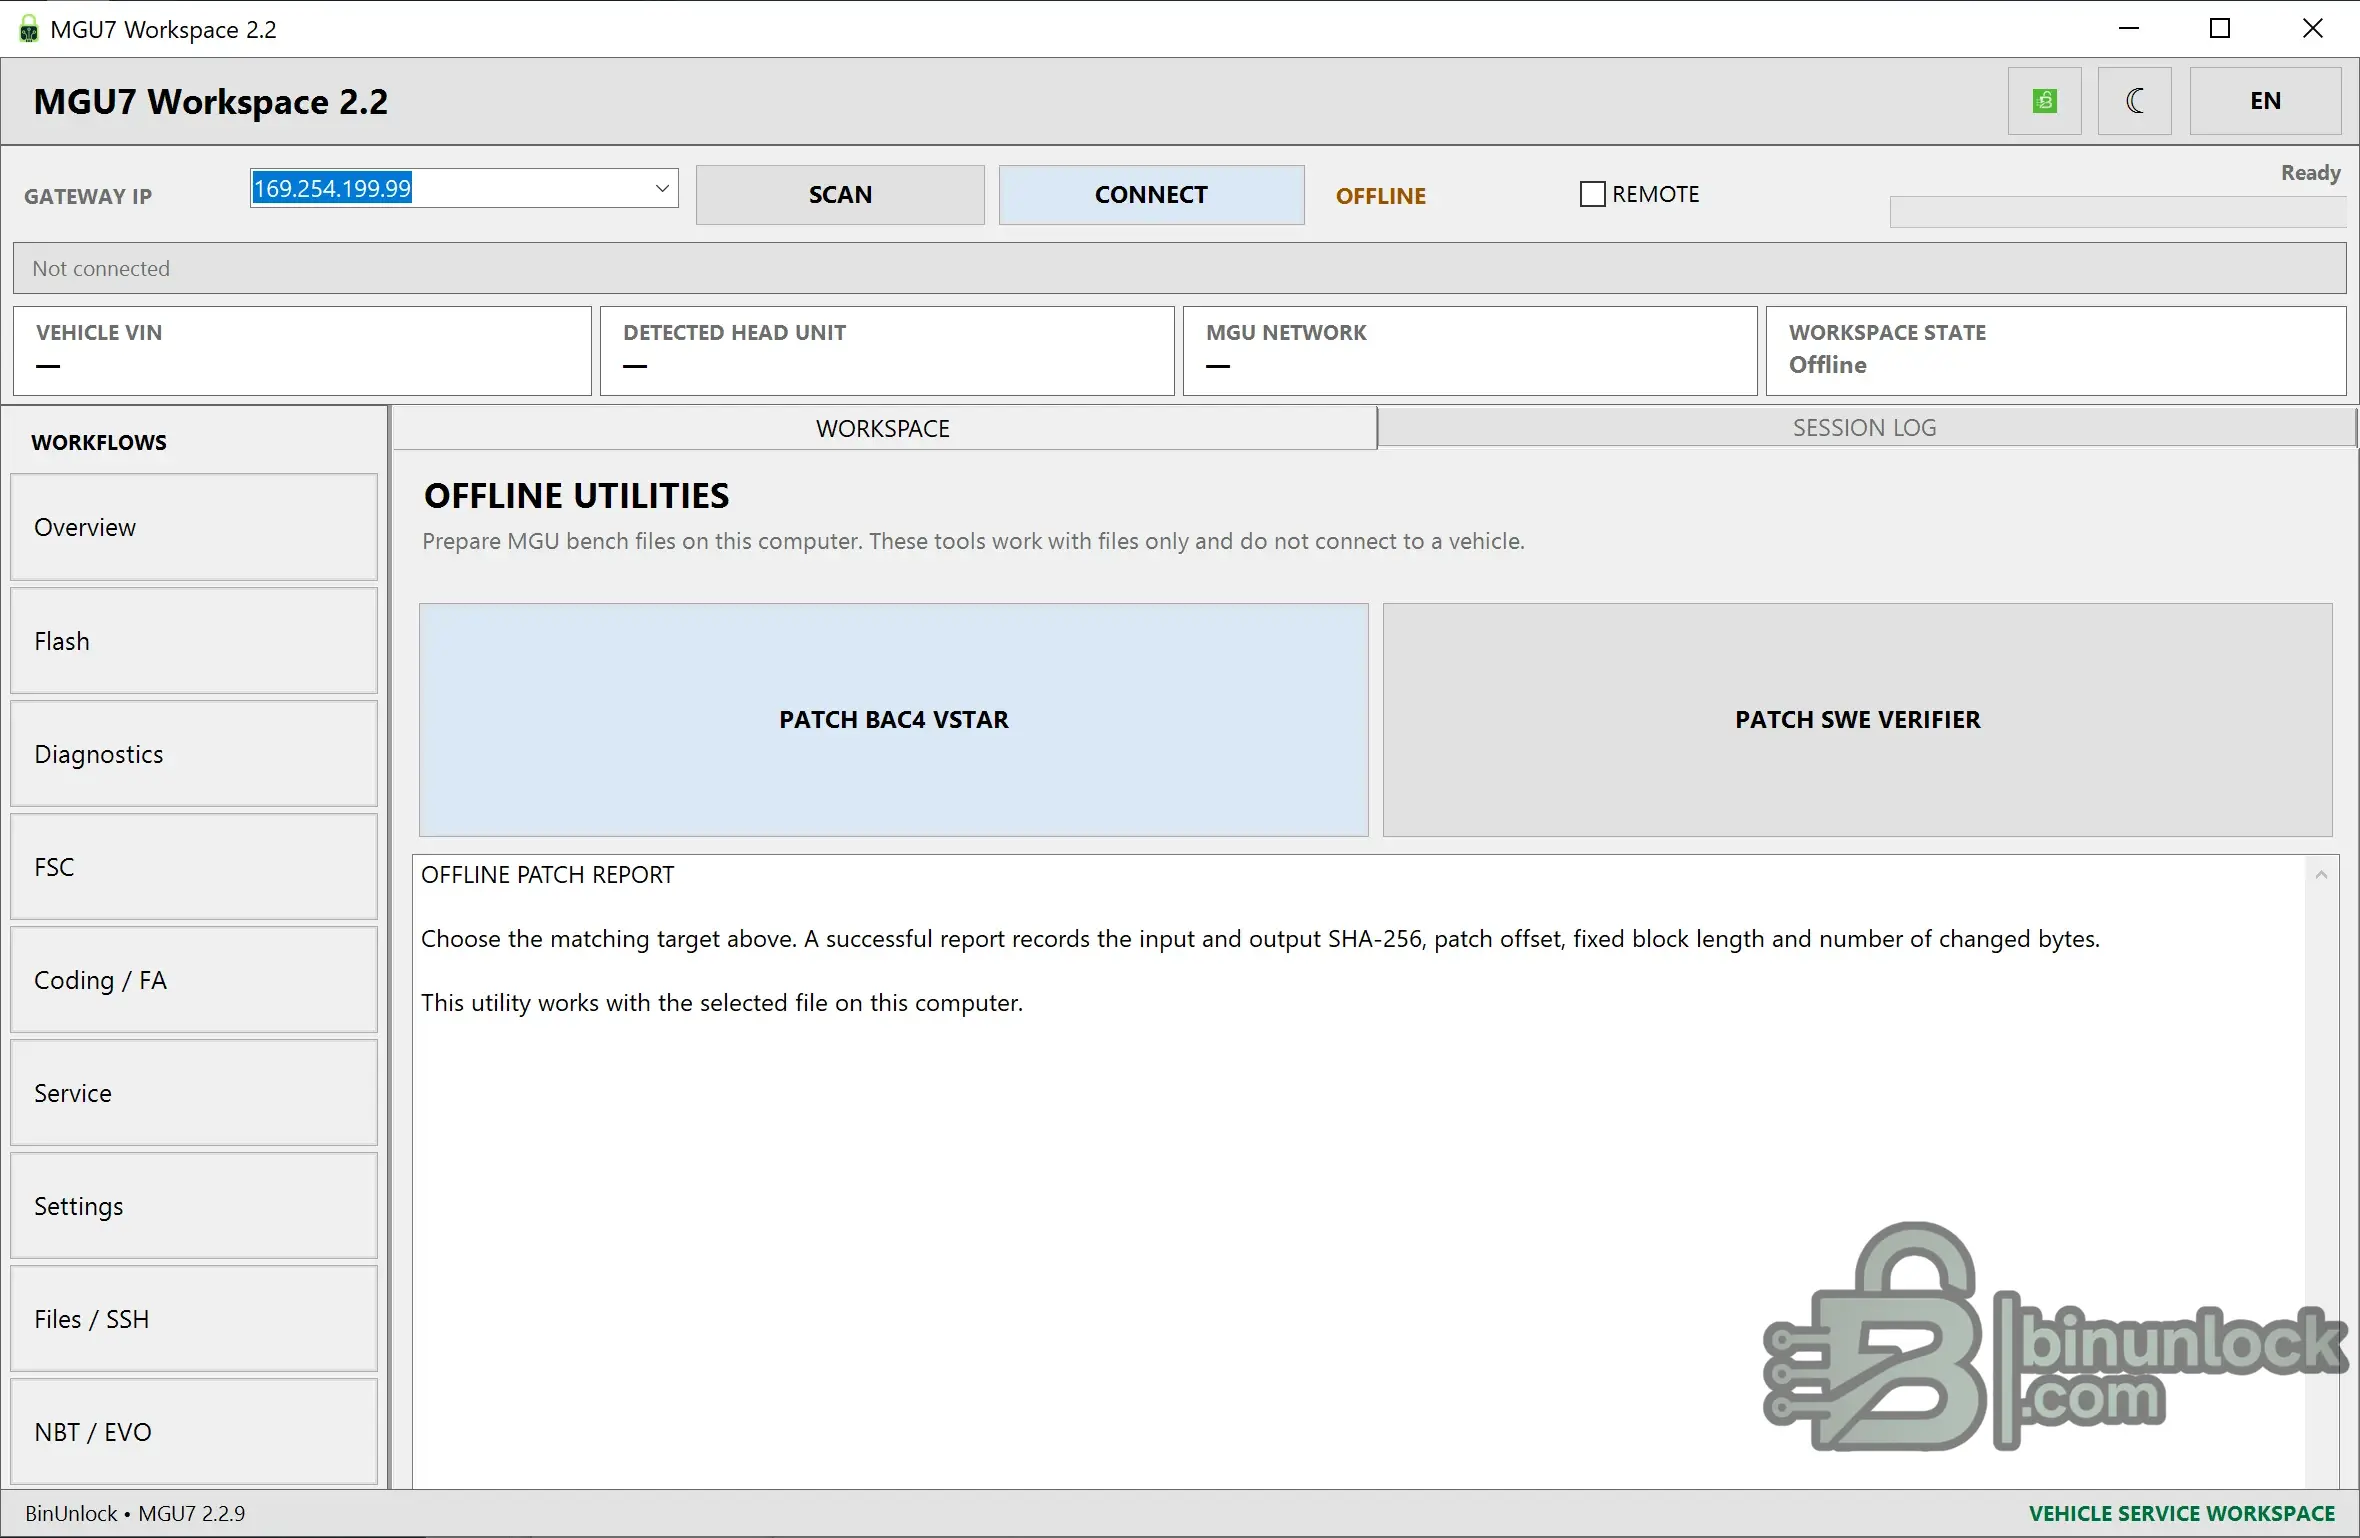
Task: Click VEHICLE SERVICE WORKSPACE status text
Action: pyautogui.click(x=2182, y=1514)
